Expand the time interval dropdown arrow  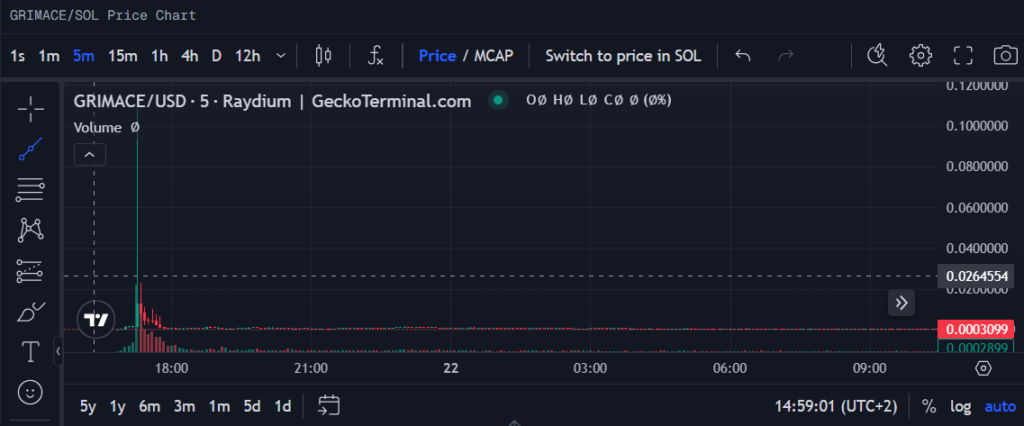pos(281,55)
